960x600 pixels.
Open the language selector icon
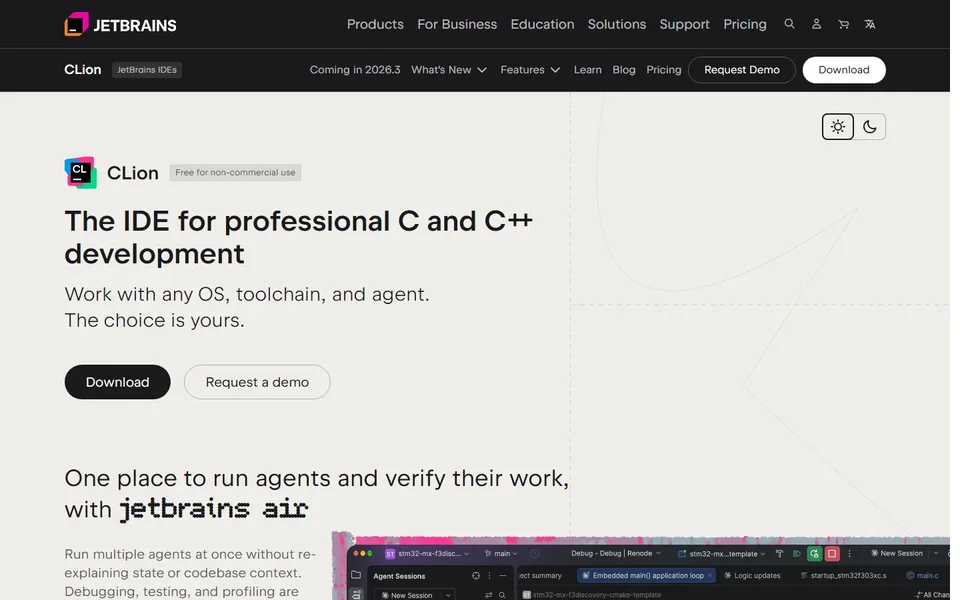click(x=869, y=24)
